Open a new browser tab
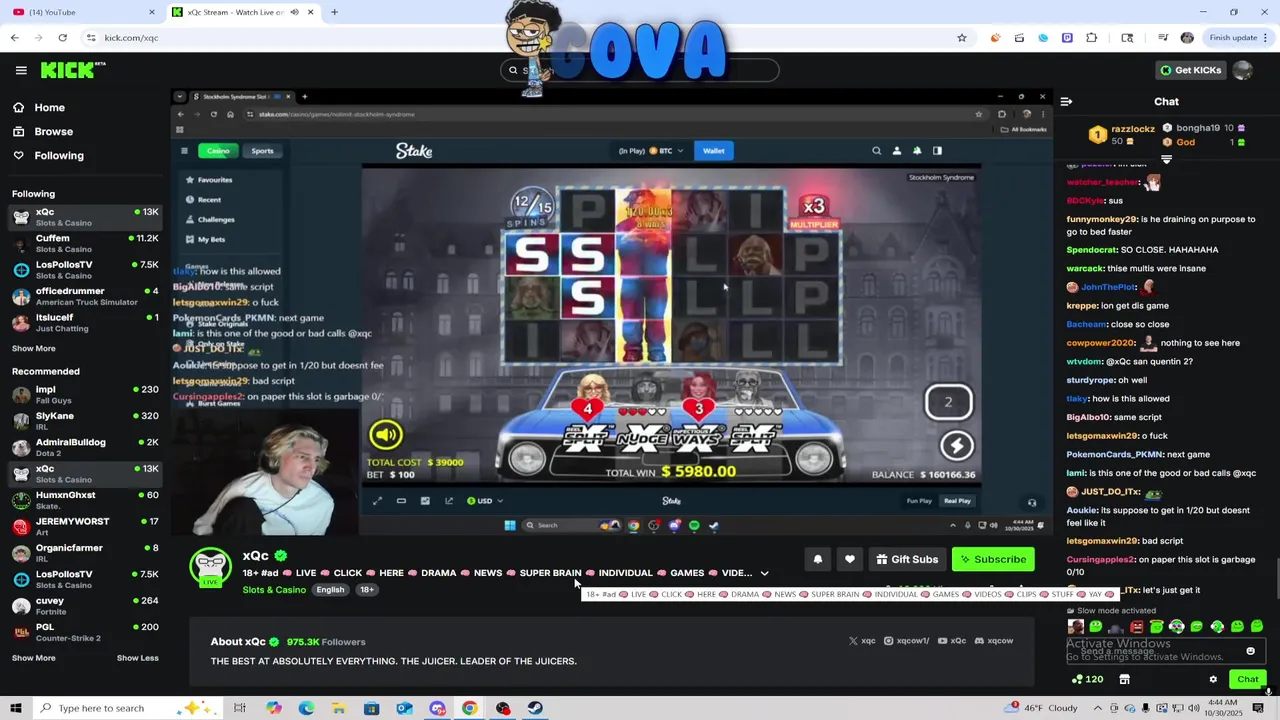This screenshot has width=1280, height=720. click(334, 12)
